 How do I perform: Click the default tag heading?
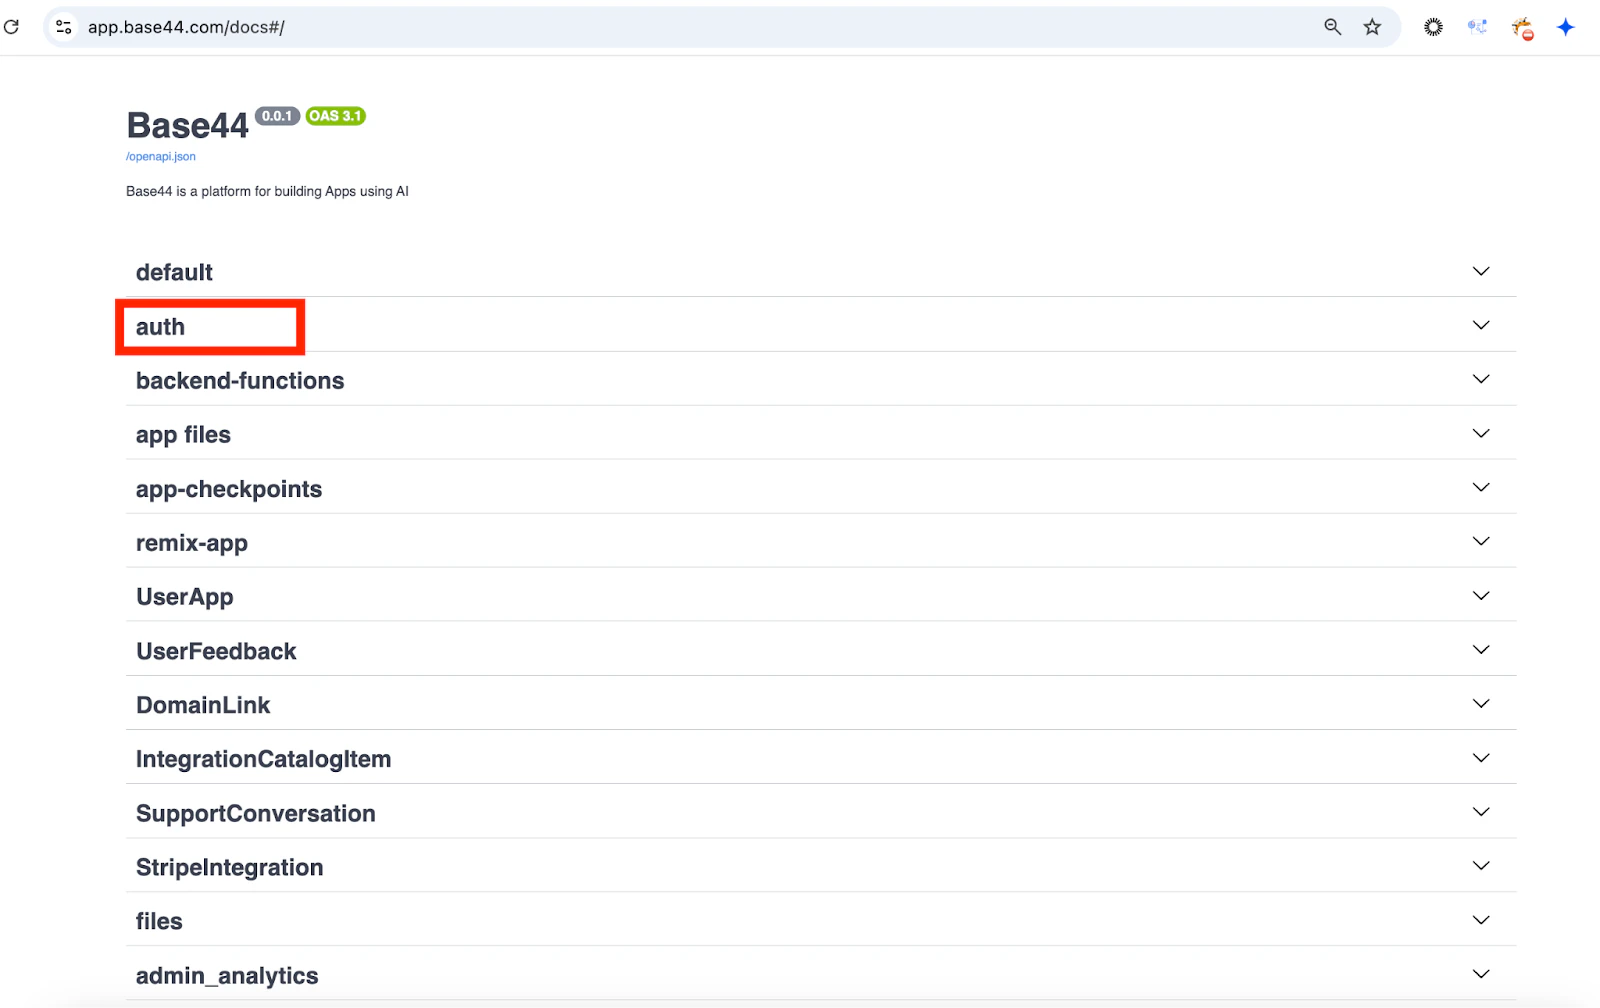coord(174,272)
